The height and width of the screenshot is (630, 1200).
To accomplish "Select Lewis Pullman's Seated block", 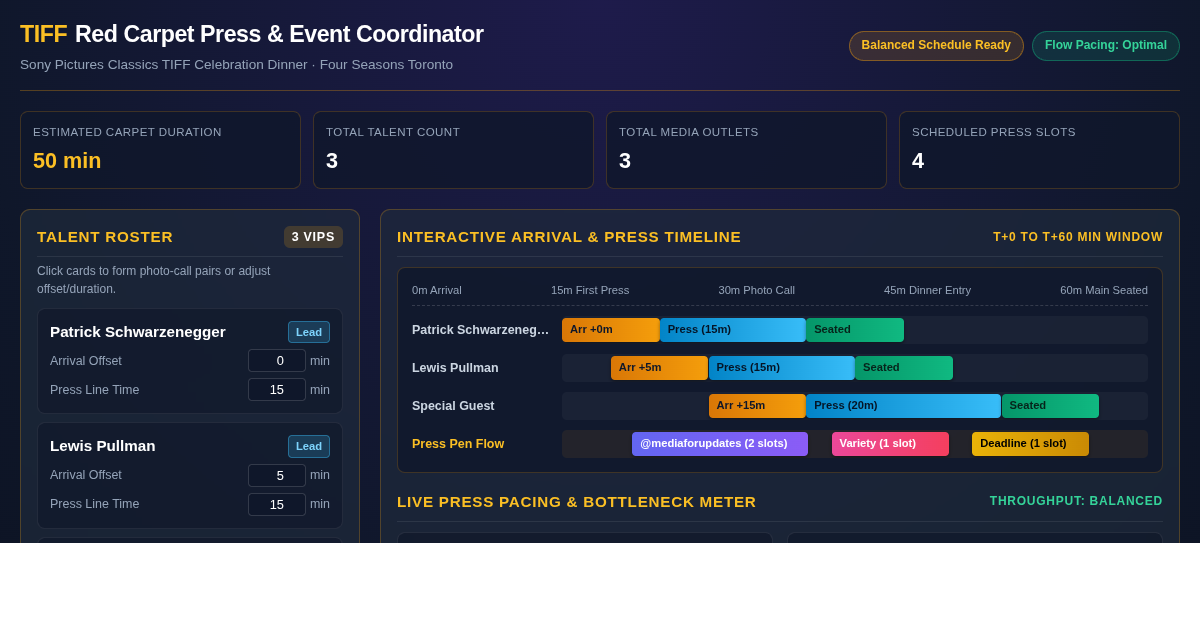I will coord(904,368).
